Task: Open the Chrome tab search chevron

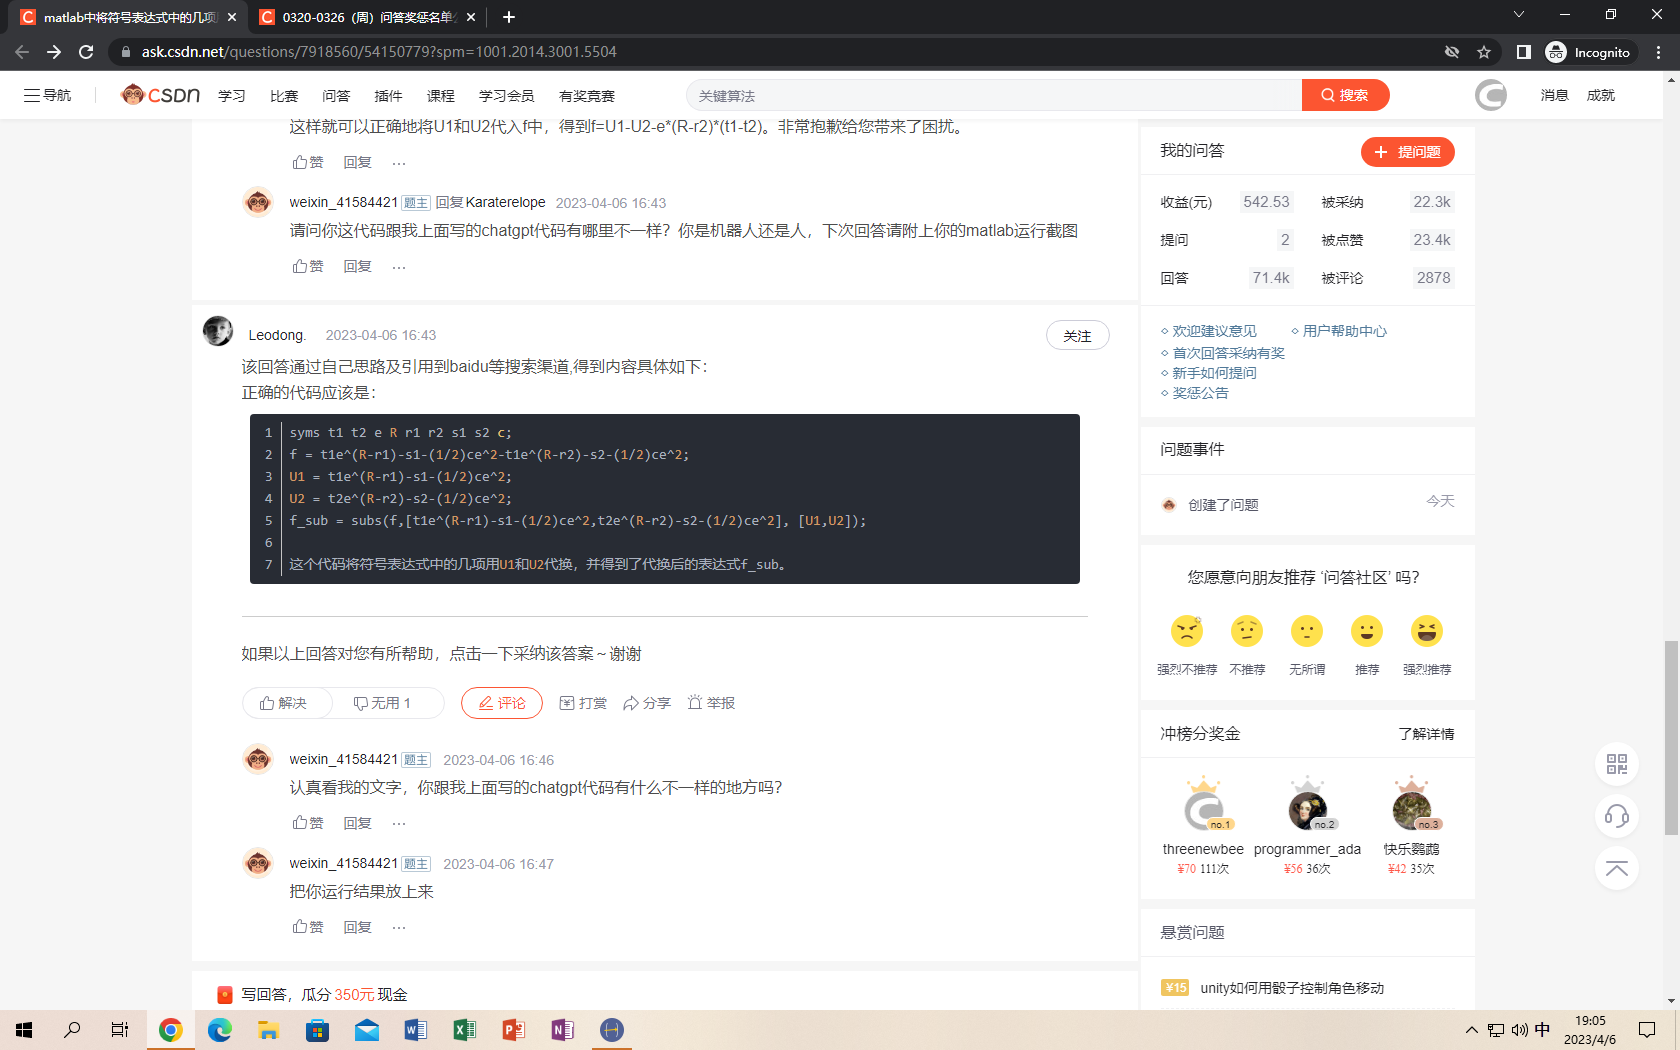Action: click(x=1518, y=15)
